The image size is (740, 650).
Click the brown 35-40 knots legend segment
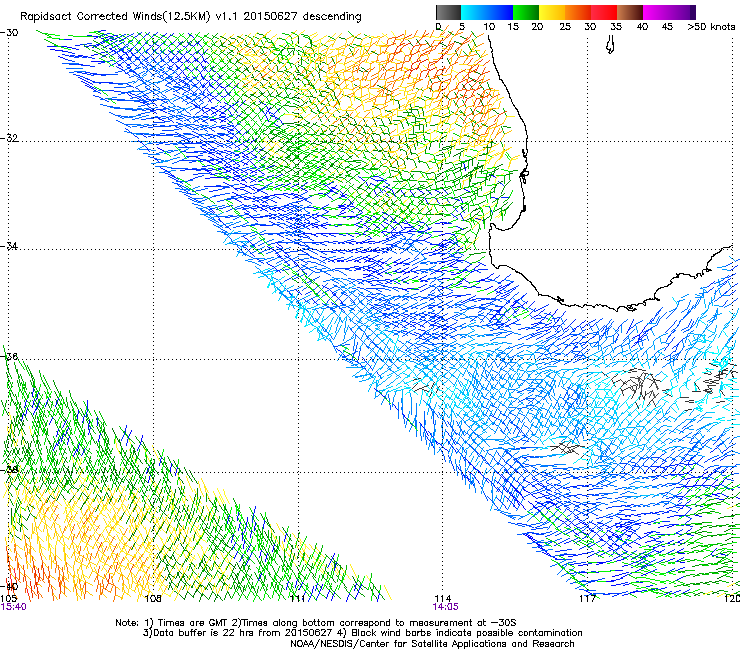coord(630,12)
